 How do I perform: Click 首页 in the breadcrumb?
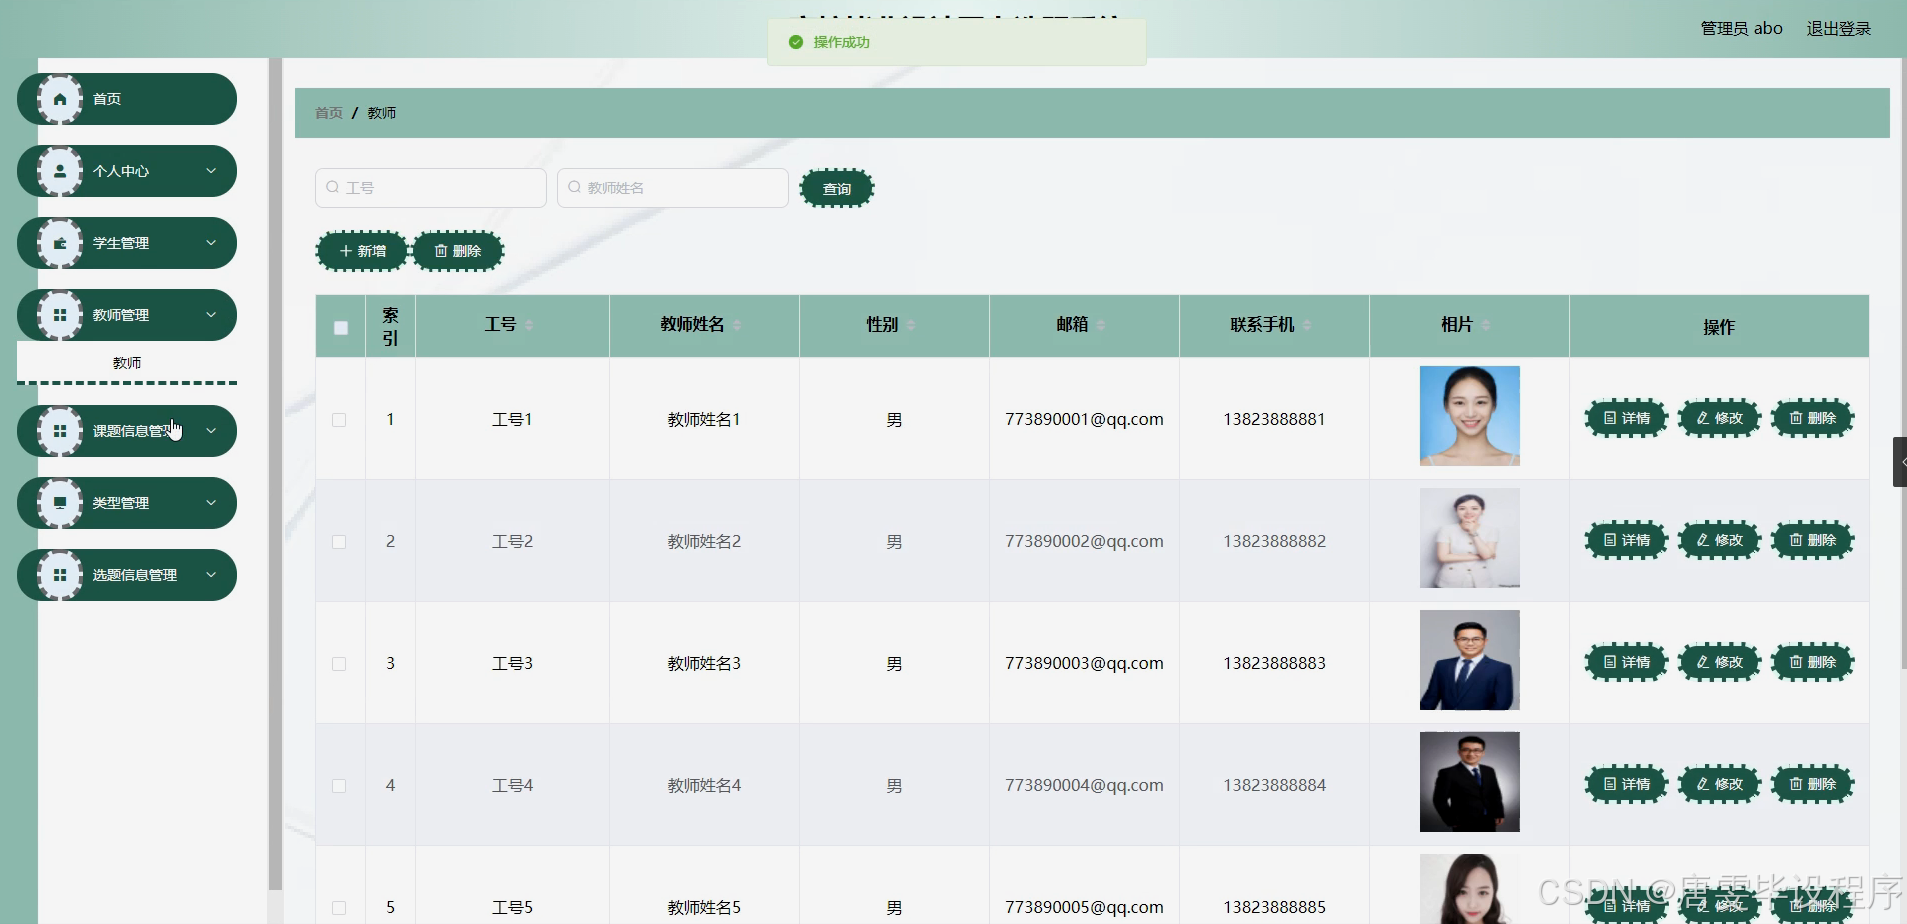click(329, 113)
